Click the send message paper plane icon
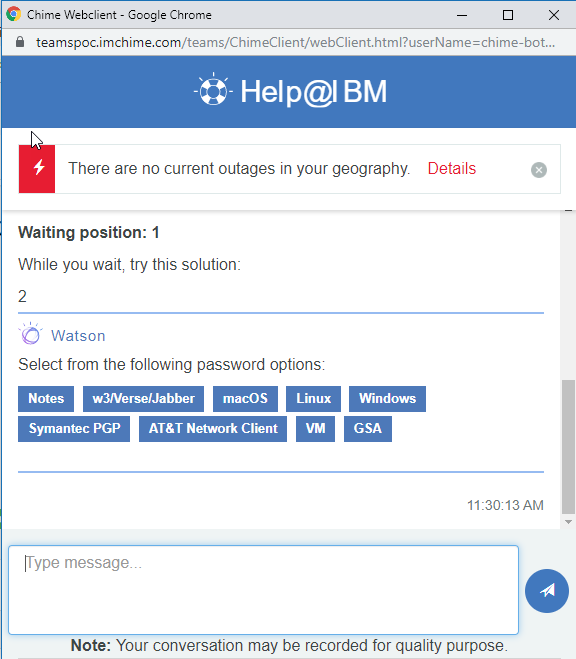Viewport: 576px width, 659px height. [547, 590]
